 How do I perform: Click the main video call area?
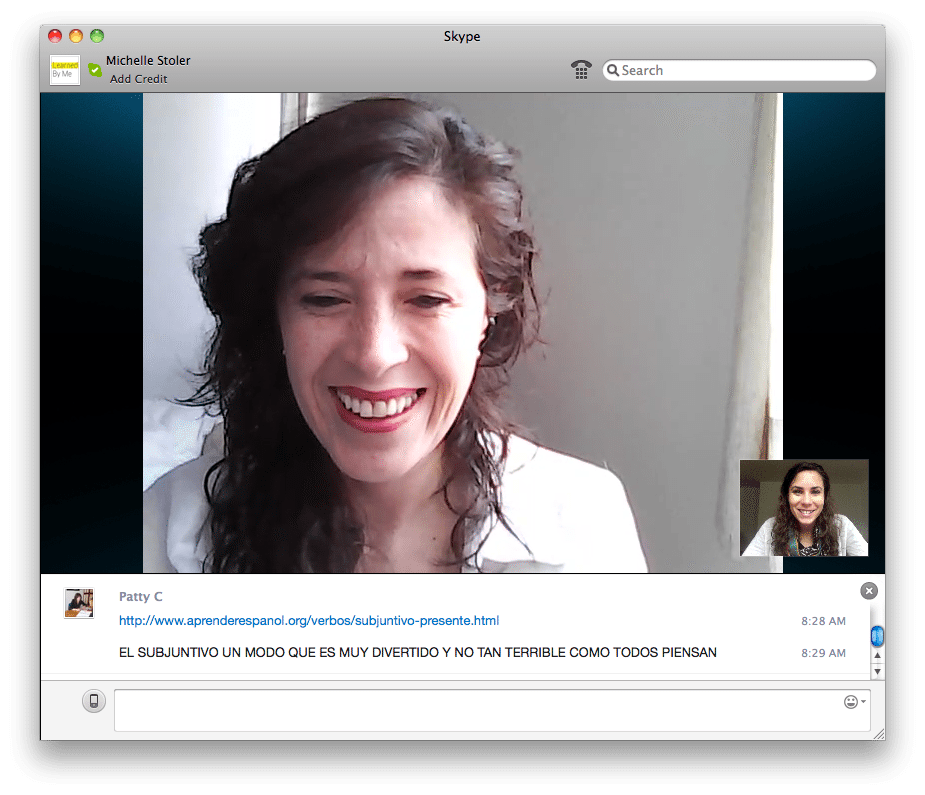(460, 330)
